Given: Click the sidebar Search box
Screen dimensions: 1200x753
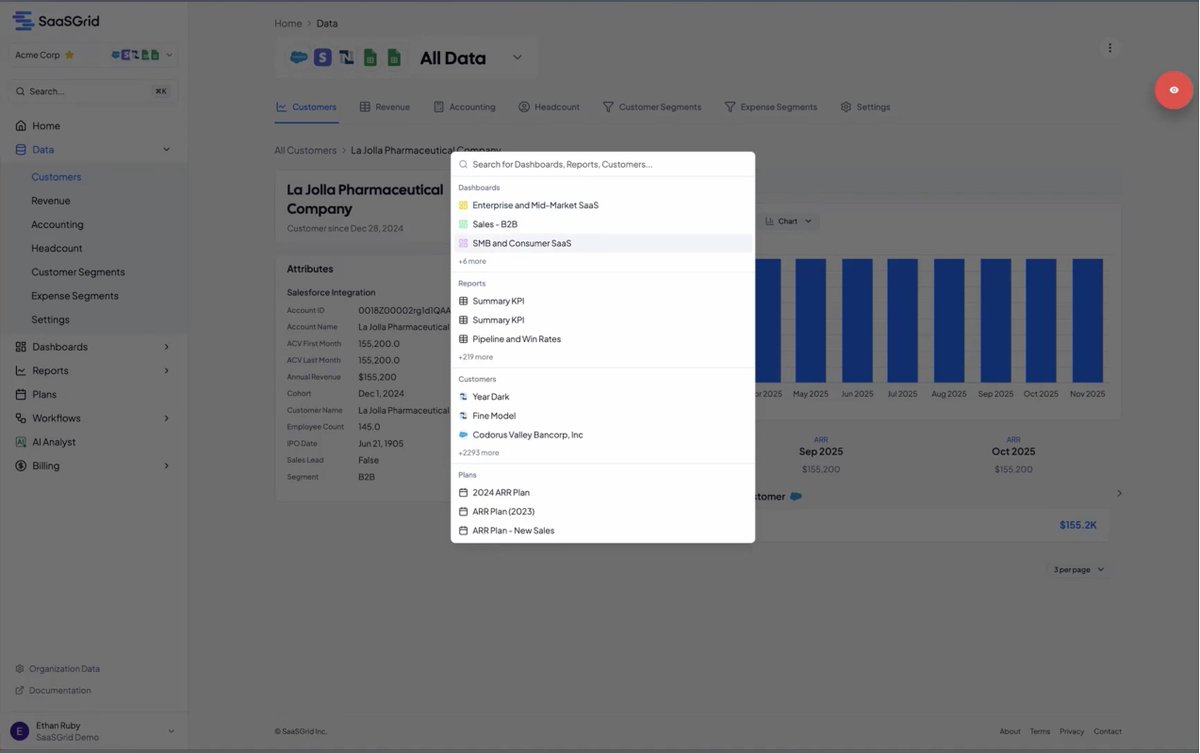Looking at the screenshot, I should click(94, 91).
